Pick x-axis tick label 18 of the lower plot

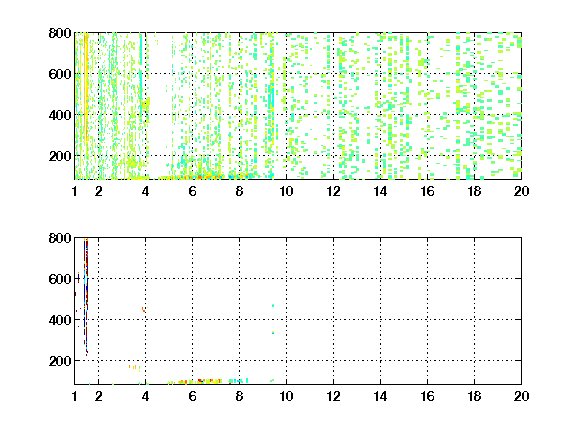tap(474, 396)
